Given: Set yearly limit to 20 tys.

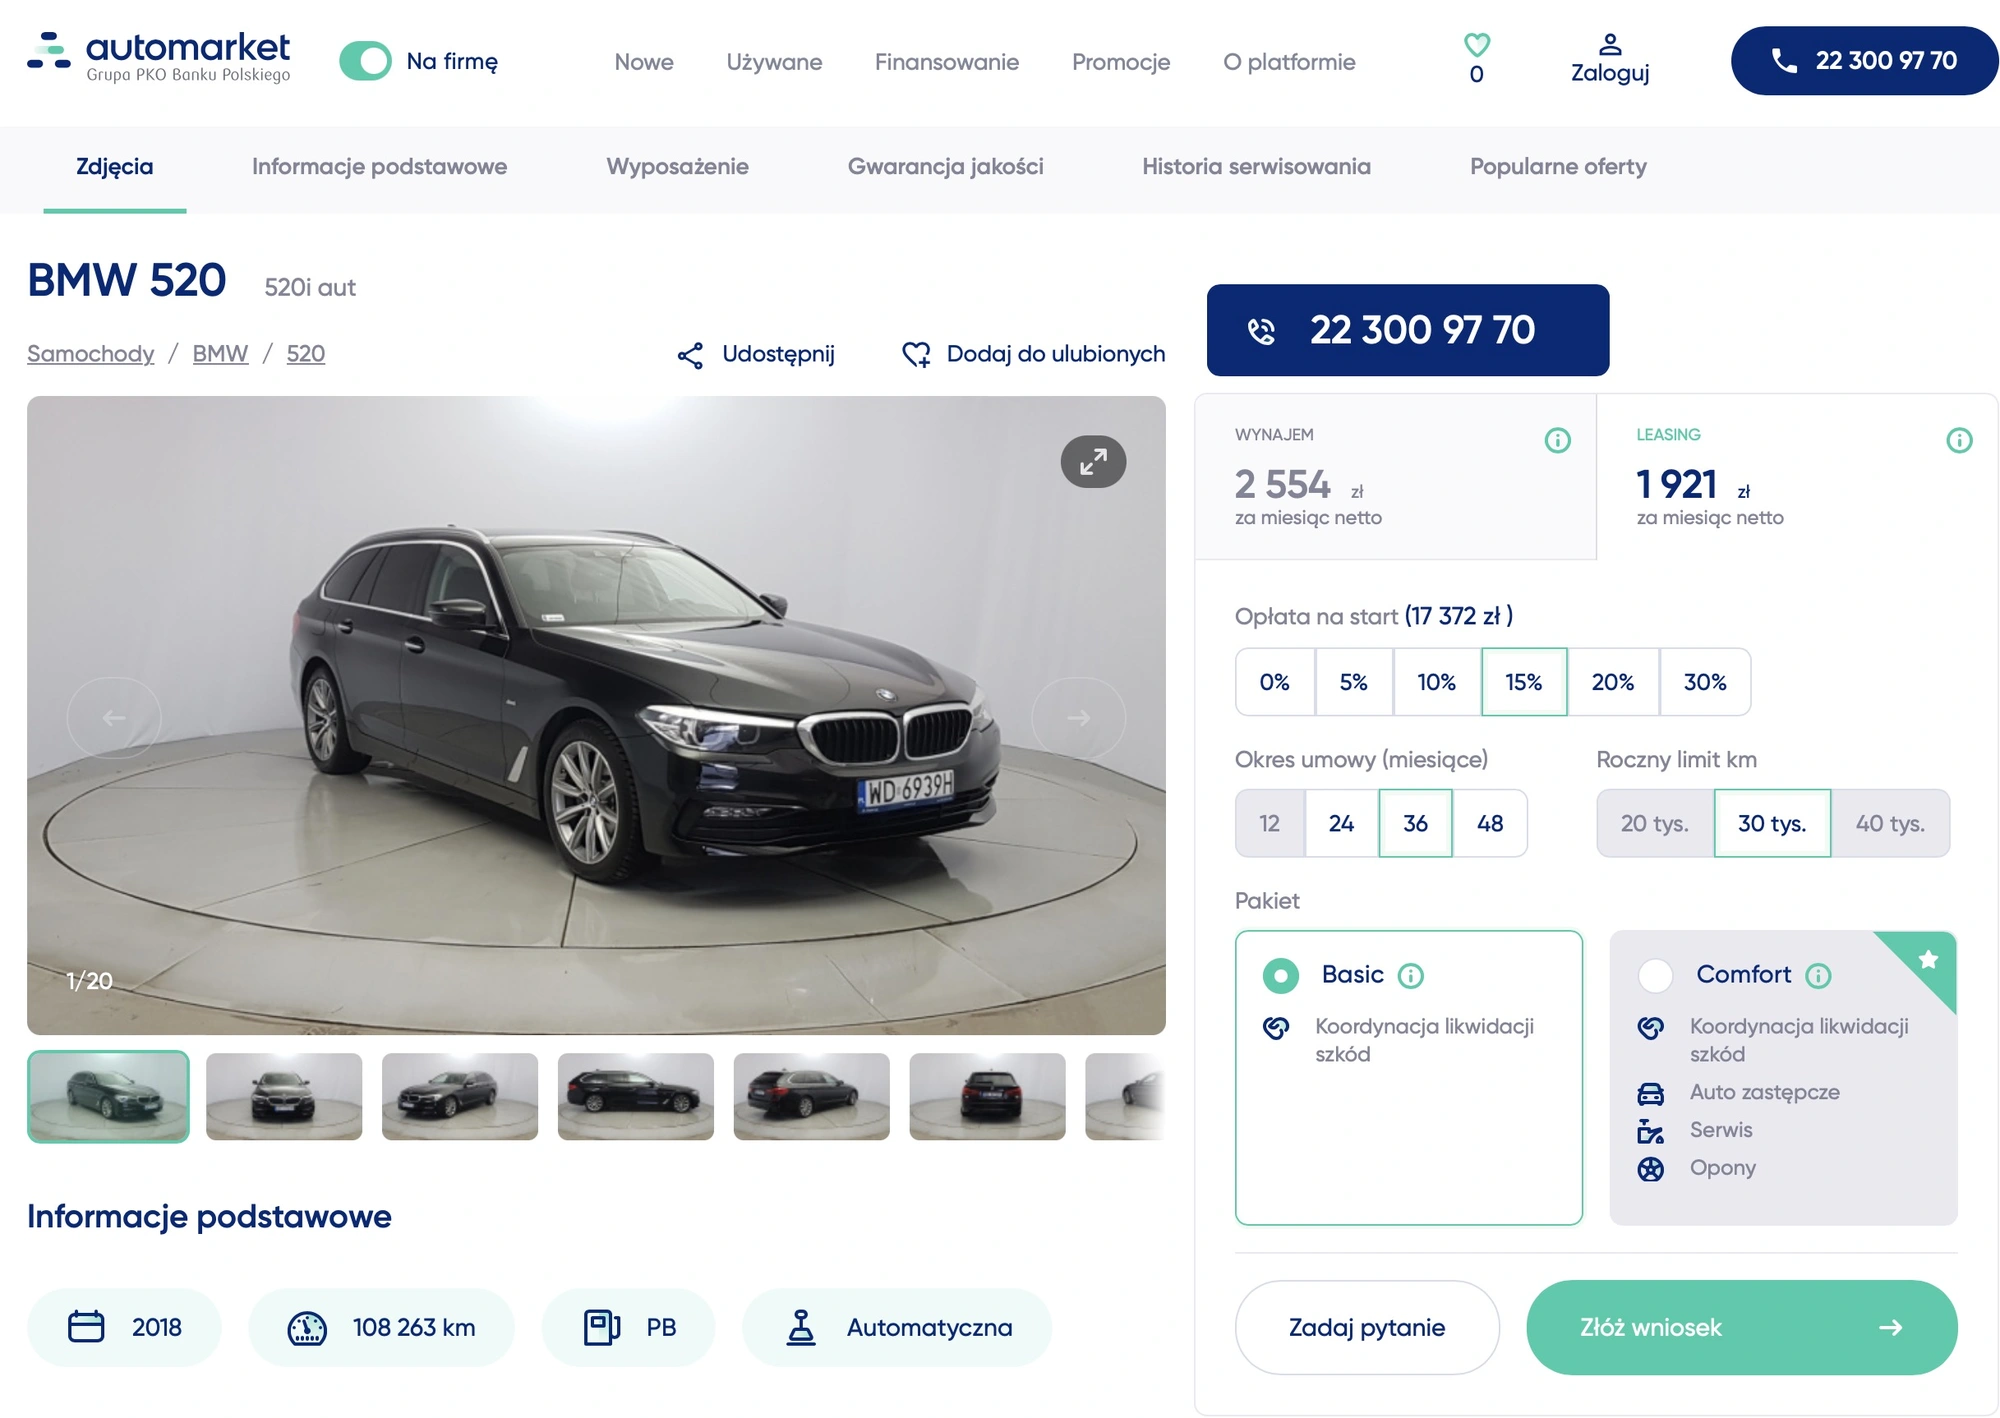Looking at the screenshot, I should click(1655, 823).
